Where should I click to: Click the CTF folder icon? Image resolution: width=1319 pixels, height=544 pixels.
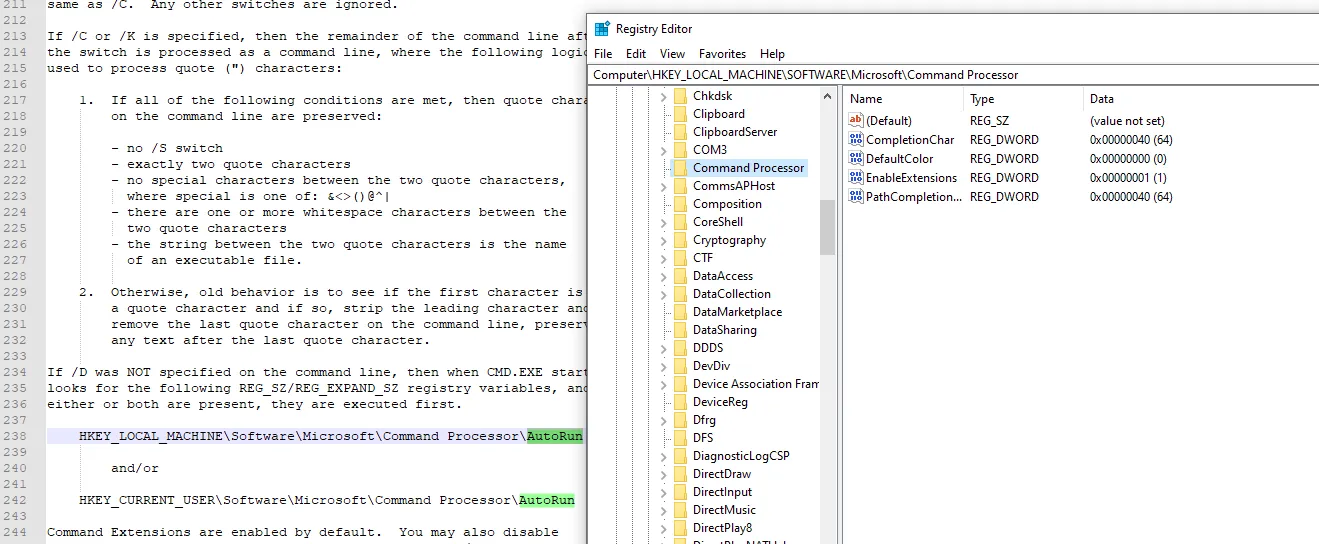(680, 258)
